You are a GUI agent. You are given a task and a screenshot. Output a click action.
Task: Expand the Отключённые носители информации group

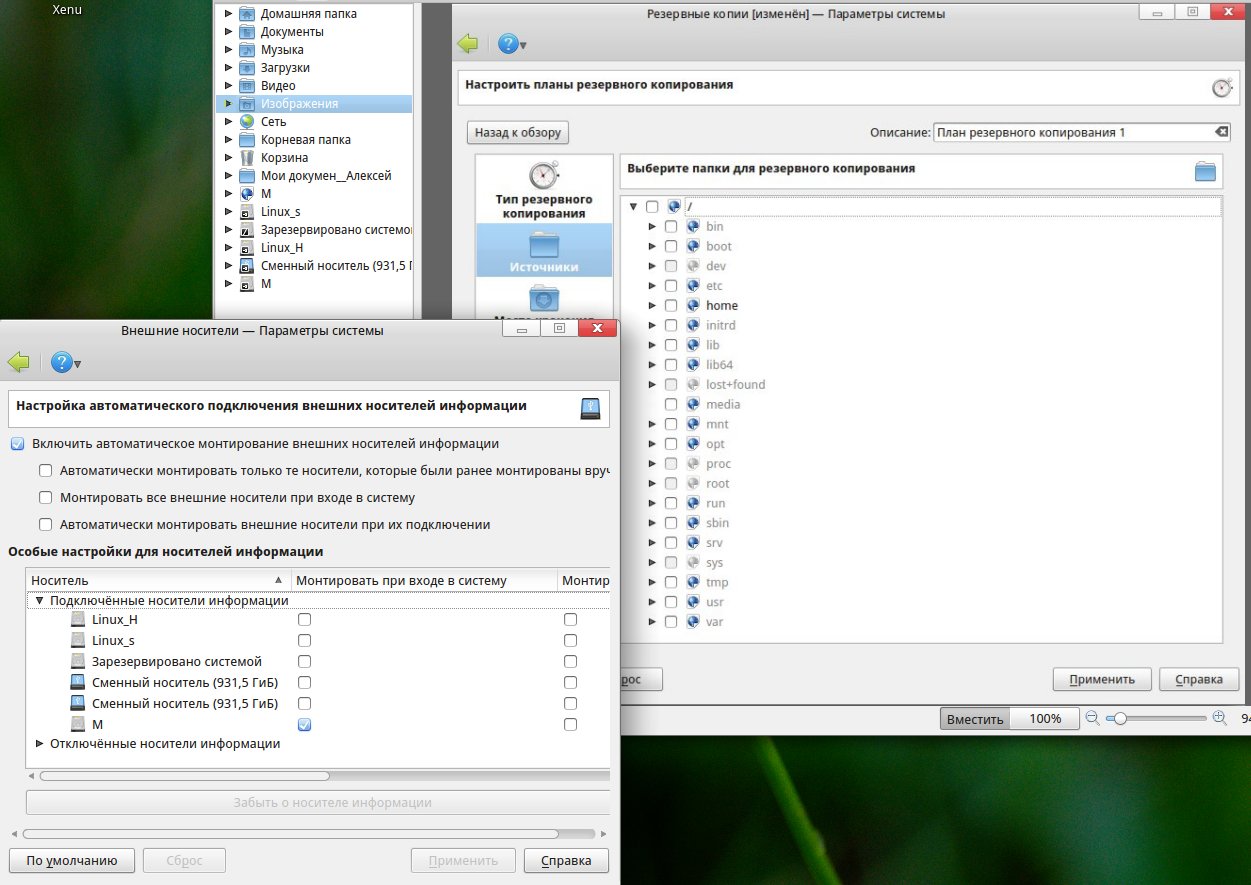[40, 744]
